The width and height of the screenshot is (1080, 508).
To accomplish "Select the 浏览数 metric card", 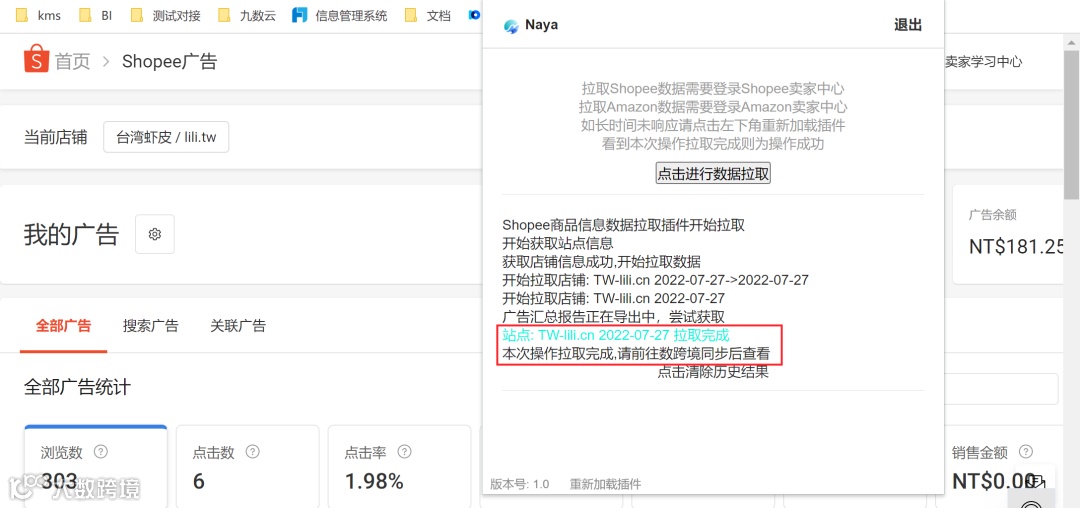I will coord(95,466).
